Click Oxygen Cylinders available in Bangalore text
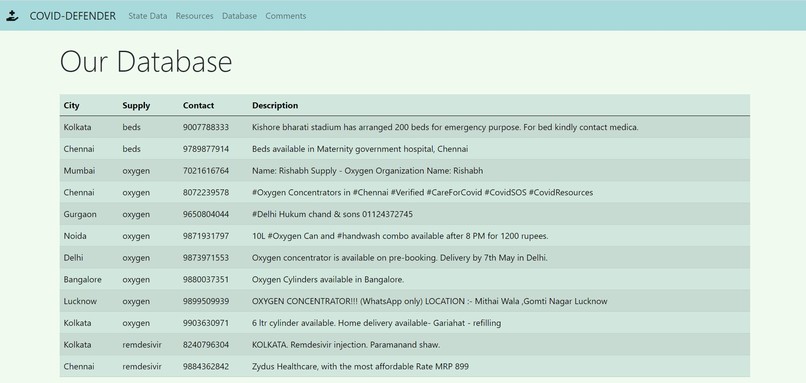 (328, 280)
